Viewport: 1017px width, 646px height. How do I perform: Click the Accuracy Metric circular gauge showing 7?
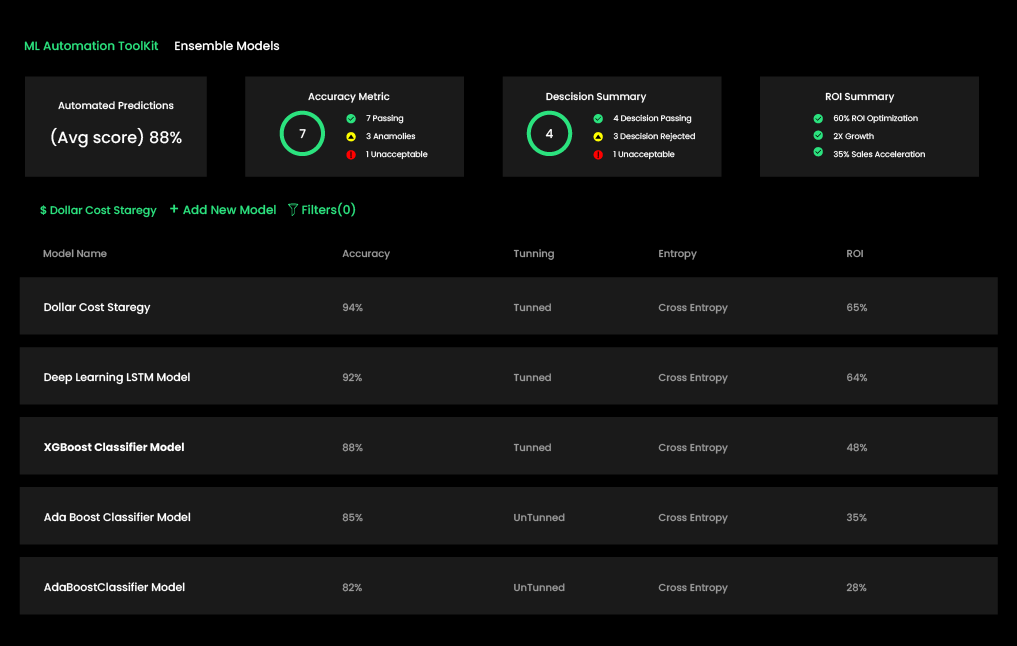click(x=302, y=134)
